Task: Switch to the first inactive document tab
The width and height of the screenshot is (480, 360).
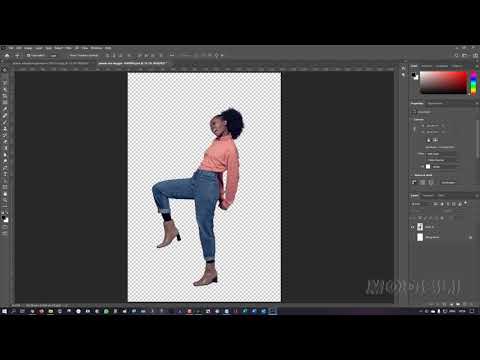Action: [x=52, y=63]
